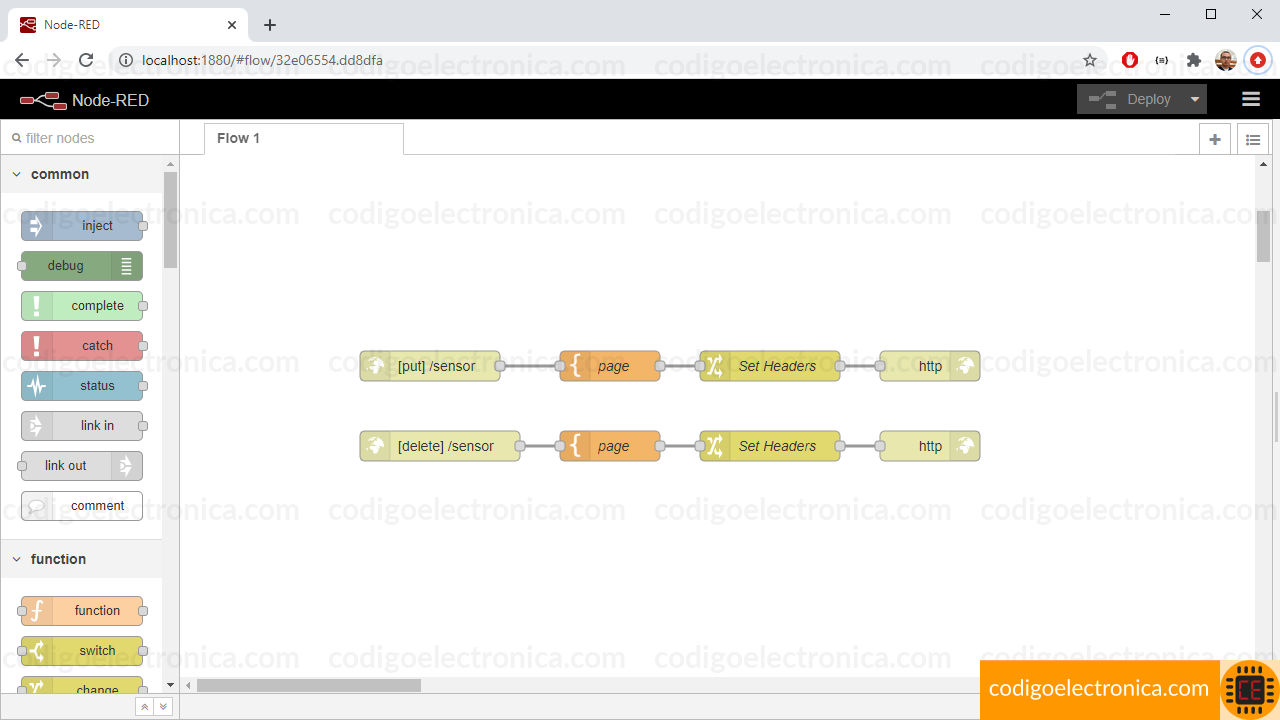This screenshot has height=720, width=1280.
Task: Open the list of flows button
Action: pyautogui.click(x=1253, y=140)
